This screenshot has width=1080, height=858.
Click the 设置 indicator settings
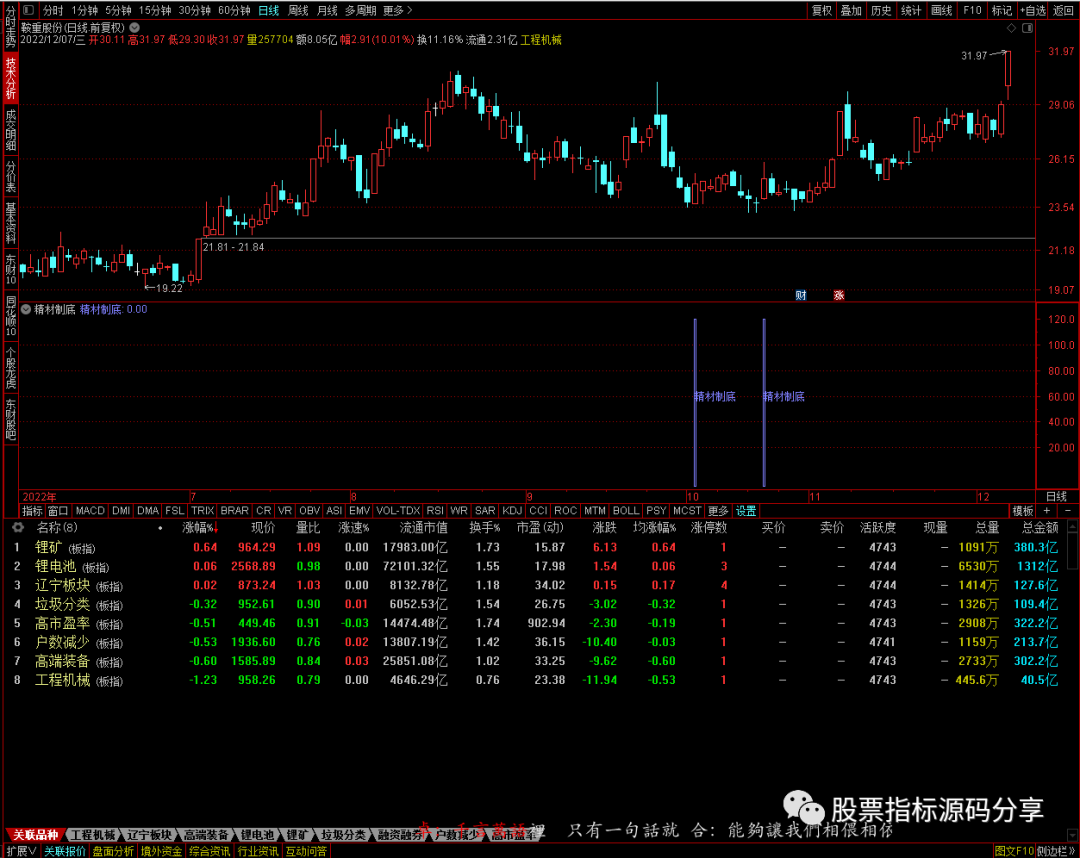click(746, 511)
